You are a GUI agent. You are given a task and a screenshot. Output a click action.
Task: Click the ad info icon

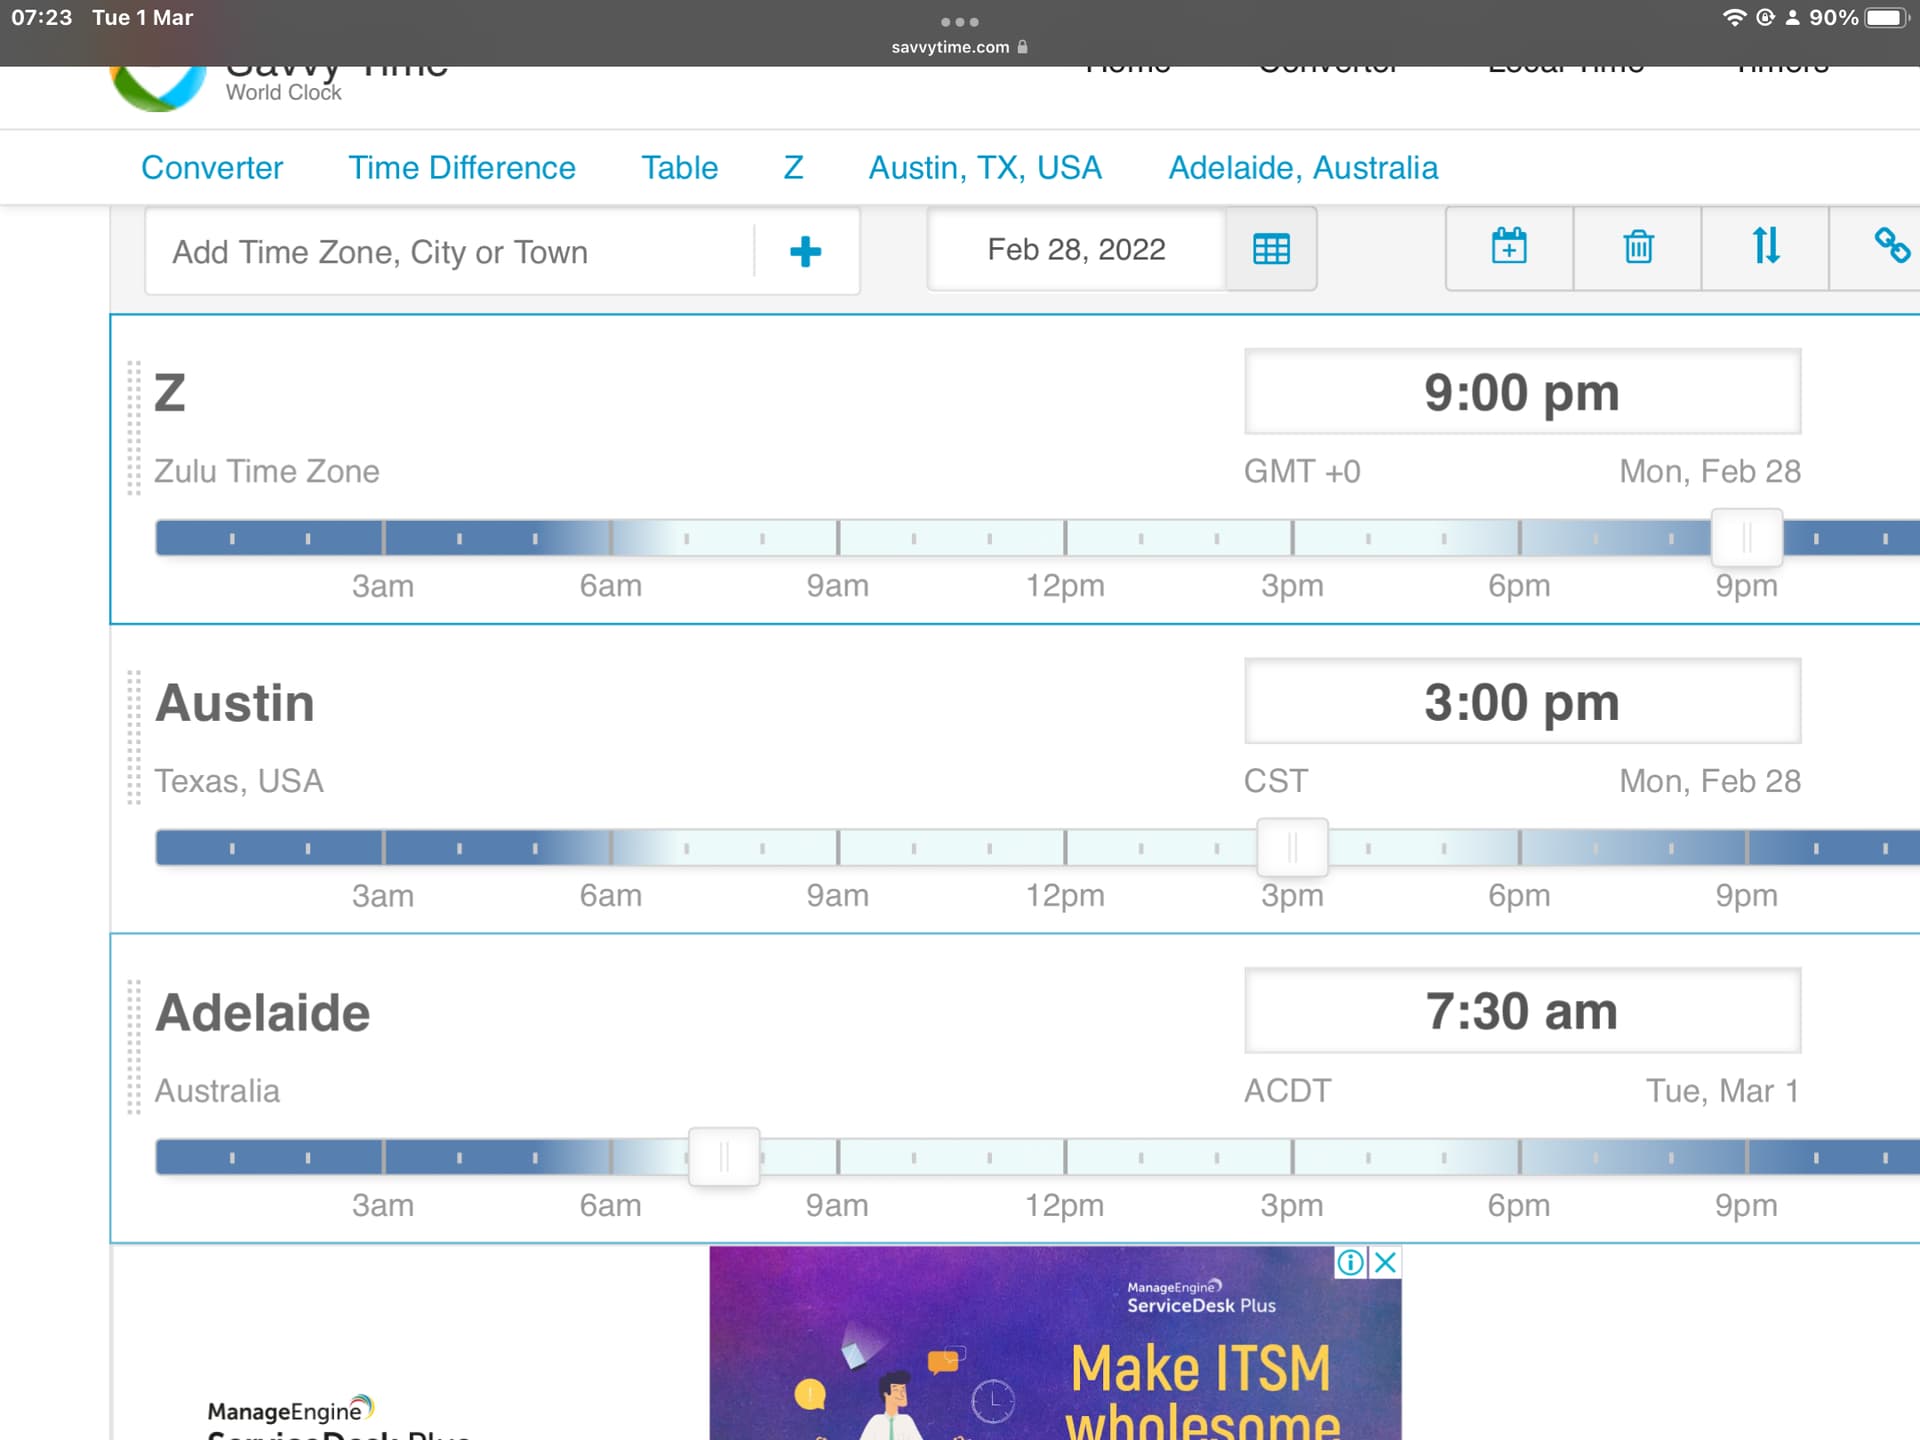tap(1350, 1262)
